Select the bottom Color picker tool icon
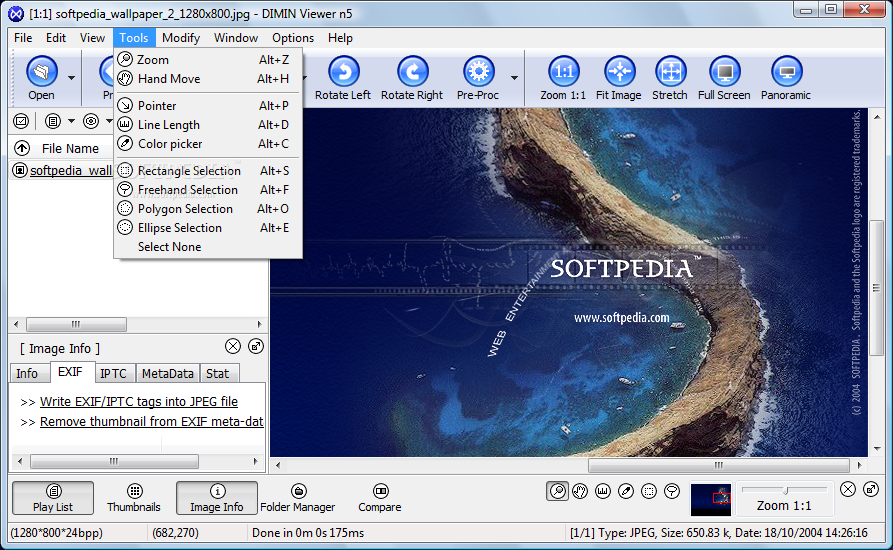Viewport: 893px width, 550px height. pos(626,491)
